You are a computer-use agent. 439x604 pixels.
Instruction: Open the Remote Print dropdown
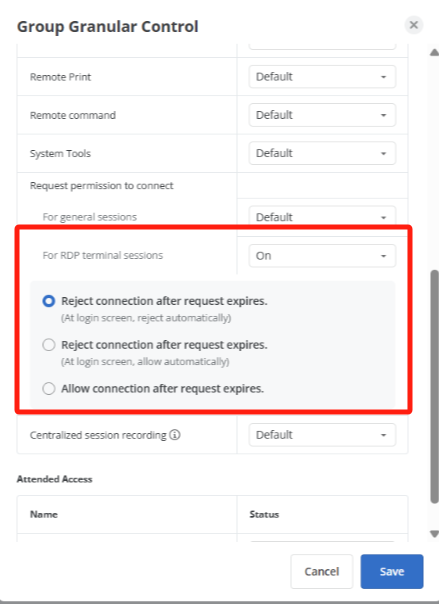coord(322,77)
